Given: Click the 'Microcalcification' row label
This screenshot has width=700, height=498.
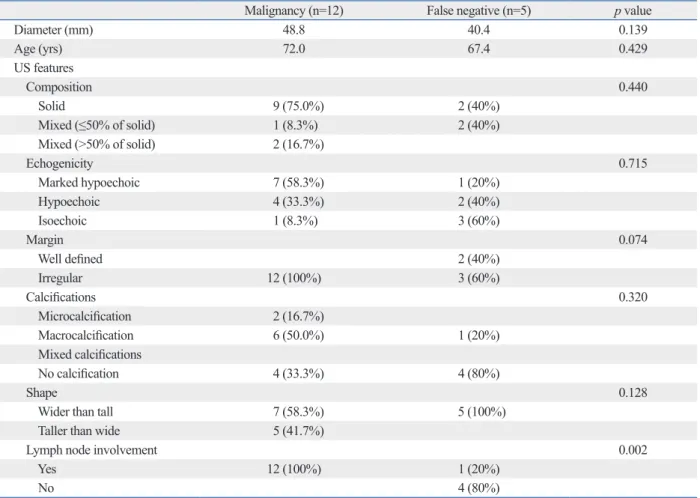Looking at the screenshot, I should (x=85, y=316).
